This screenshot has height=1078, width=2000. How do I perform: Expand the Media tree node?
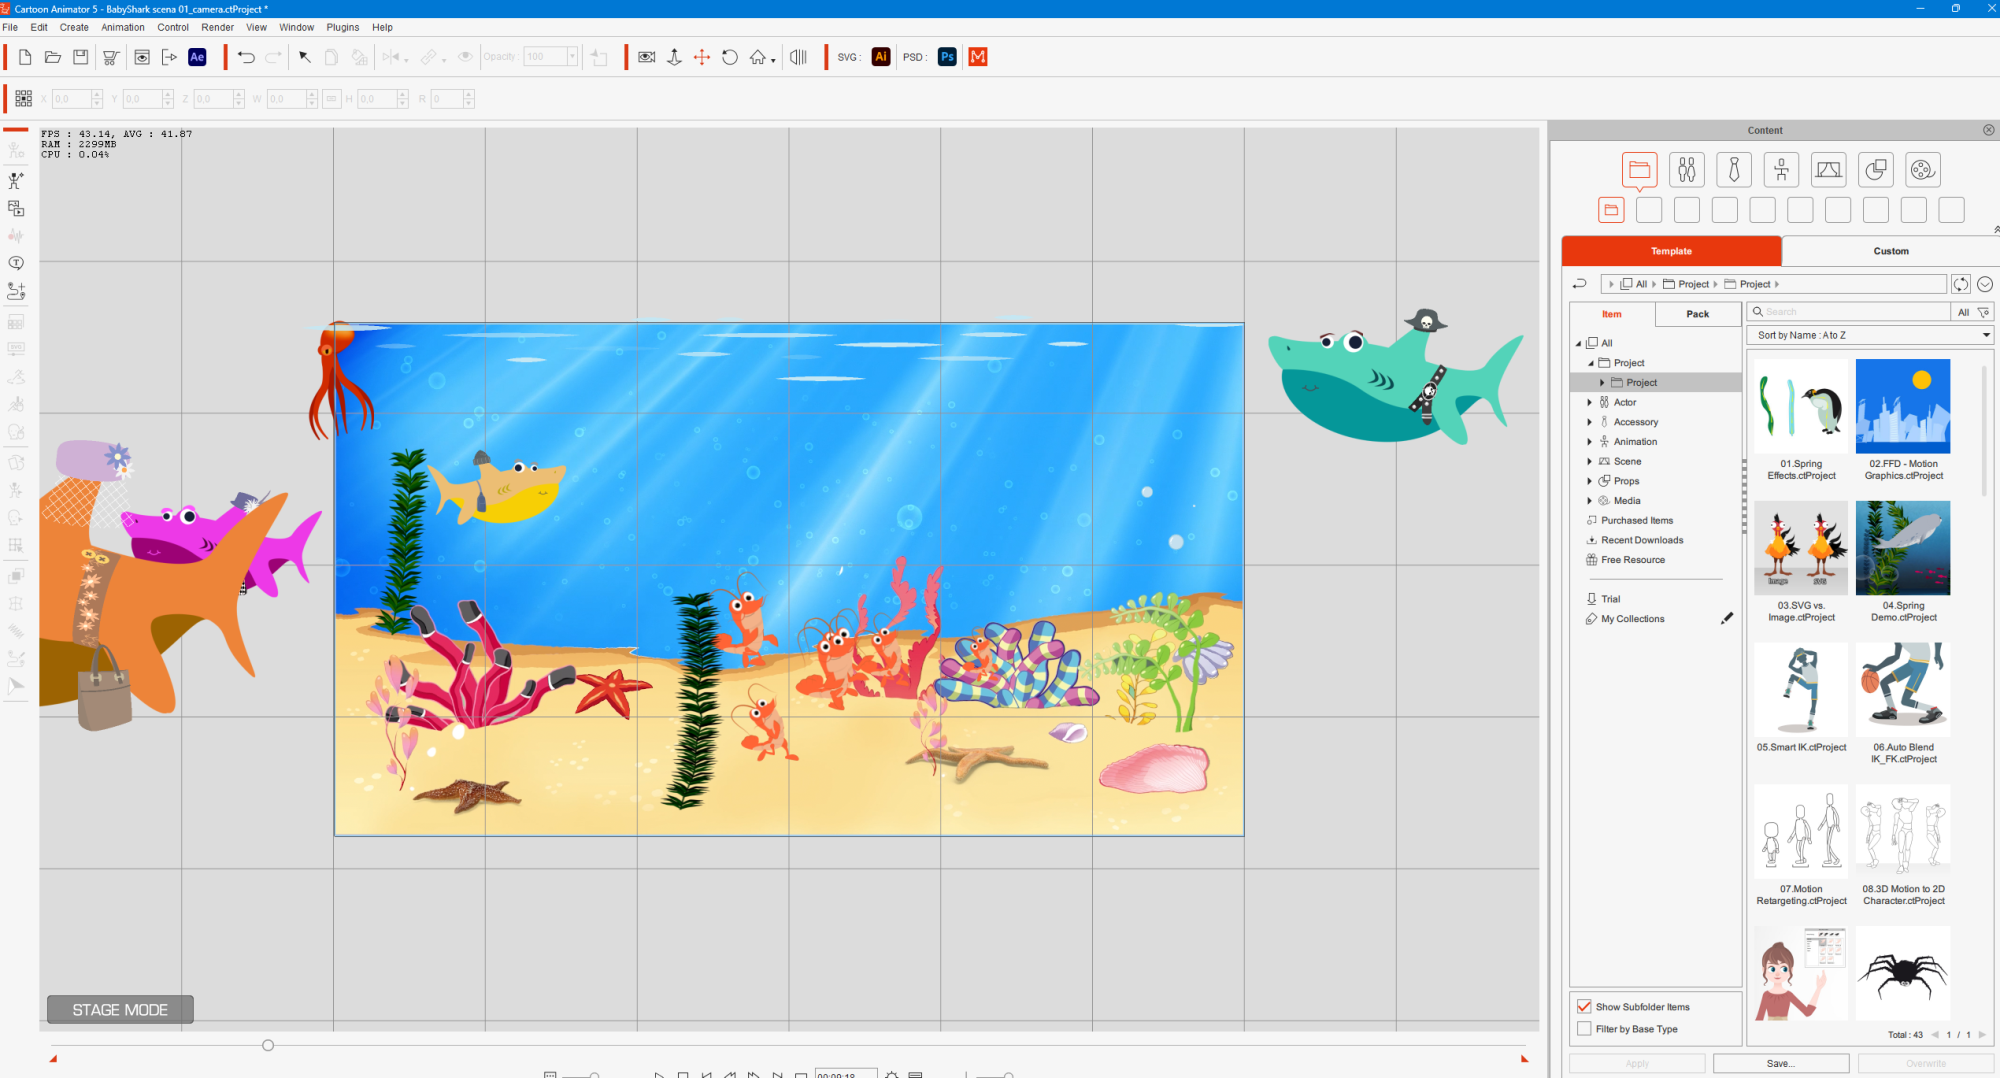1590,501
